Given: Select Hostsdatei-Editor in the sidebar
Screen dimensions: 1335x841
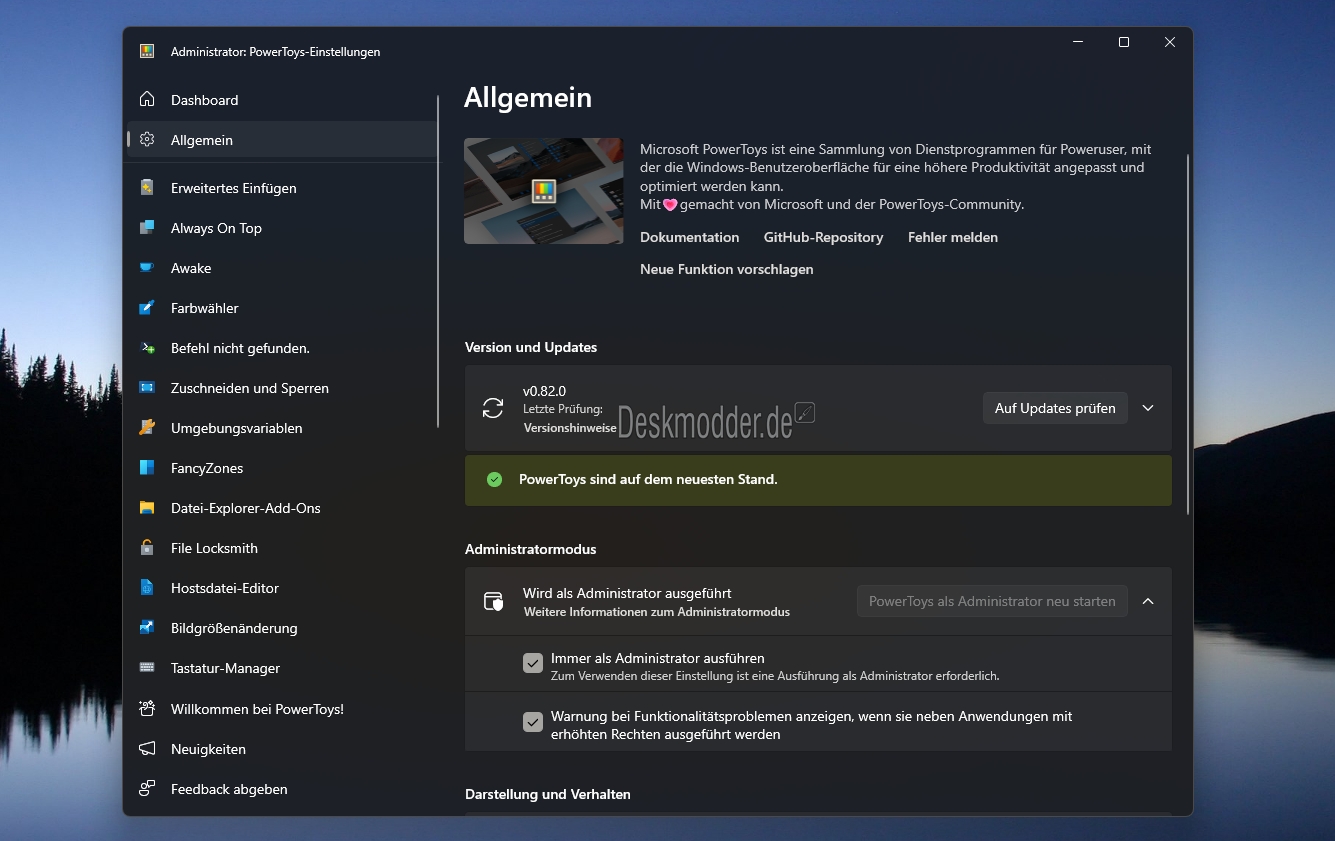Looking at the screenshot, I should pos(282,588).
